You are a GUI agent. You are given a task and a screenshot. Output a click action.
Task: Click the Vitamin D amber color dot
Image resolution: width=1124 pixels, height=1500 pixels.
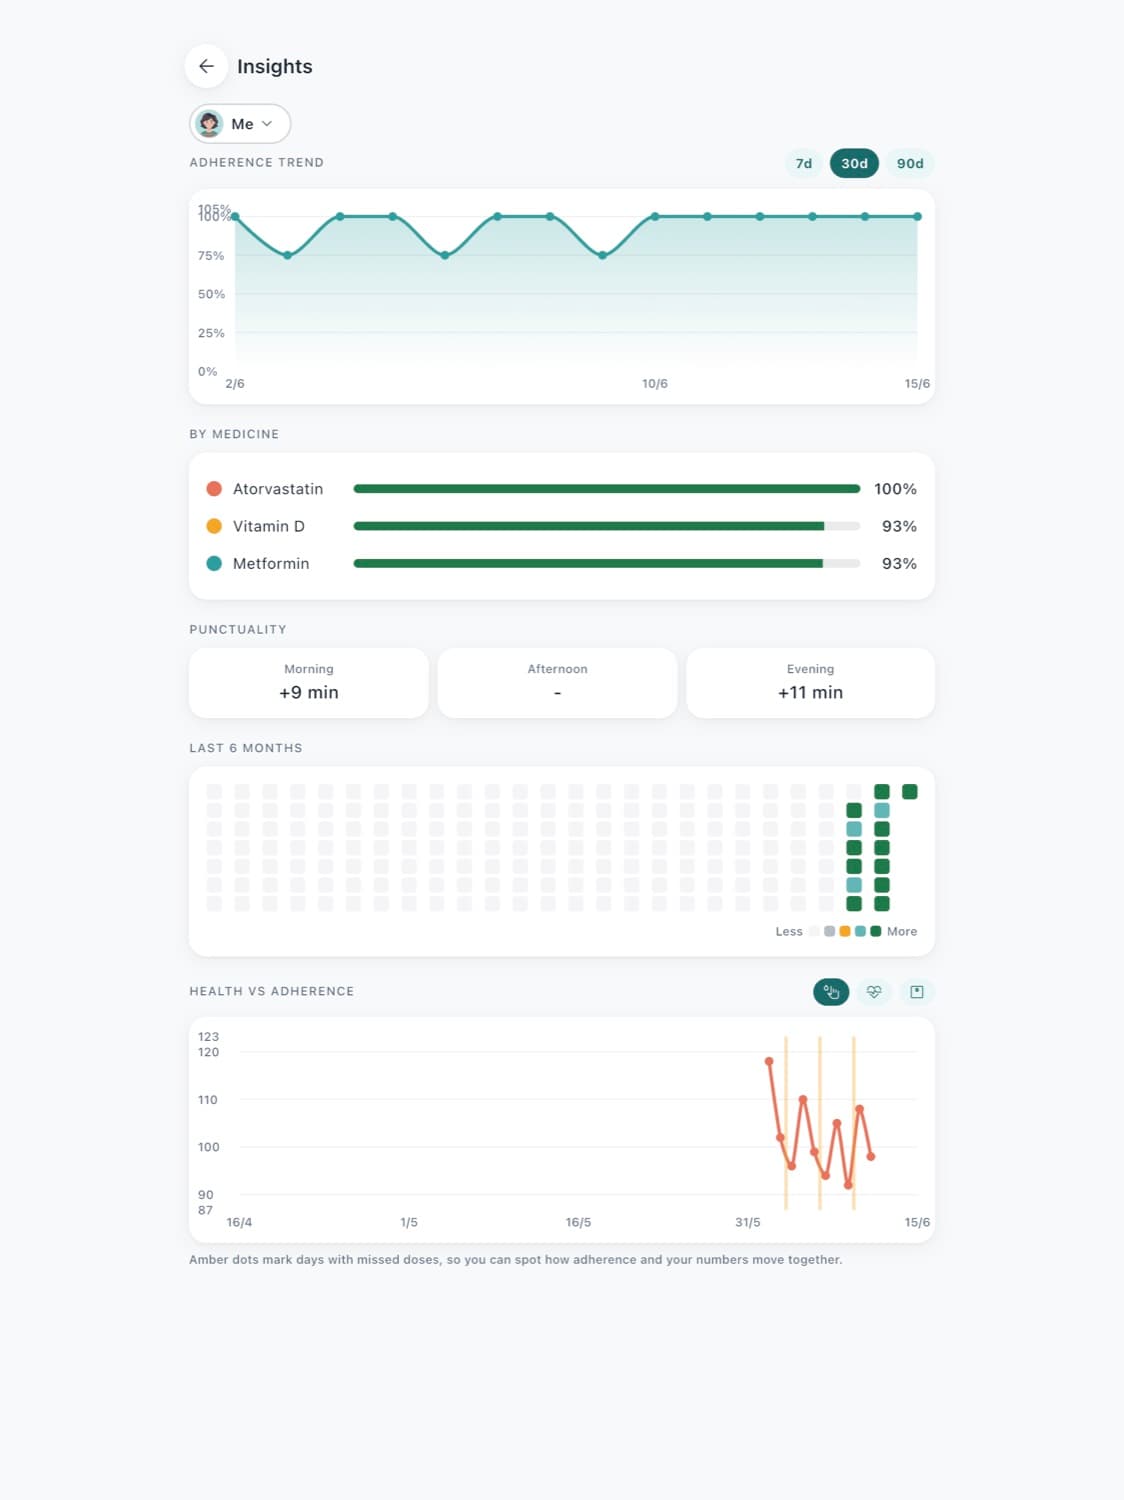tap(214, 526)
